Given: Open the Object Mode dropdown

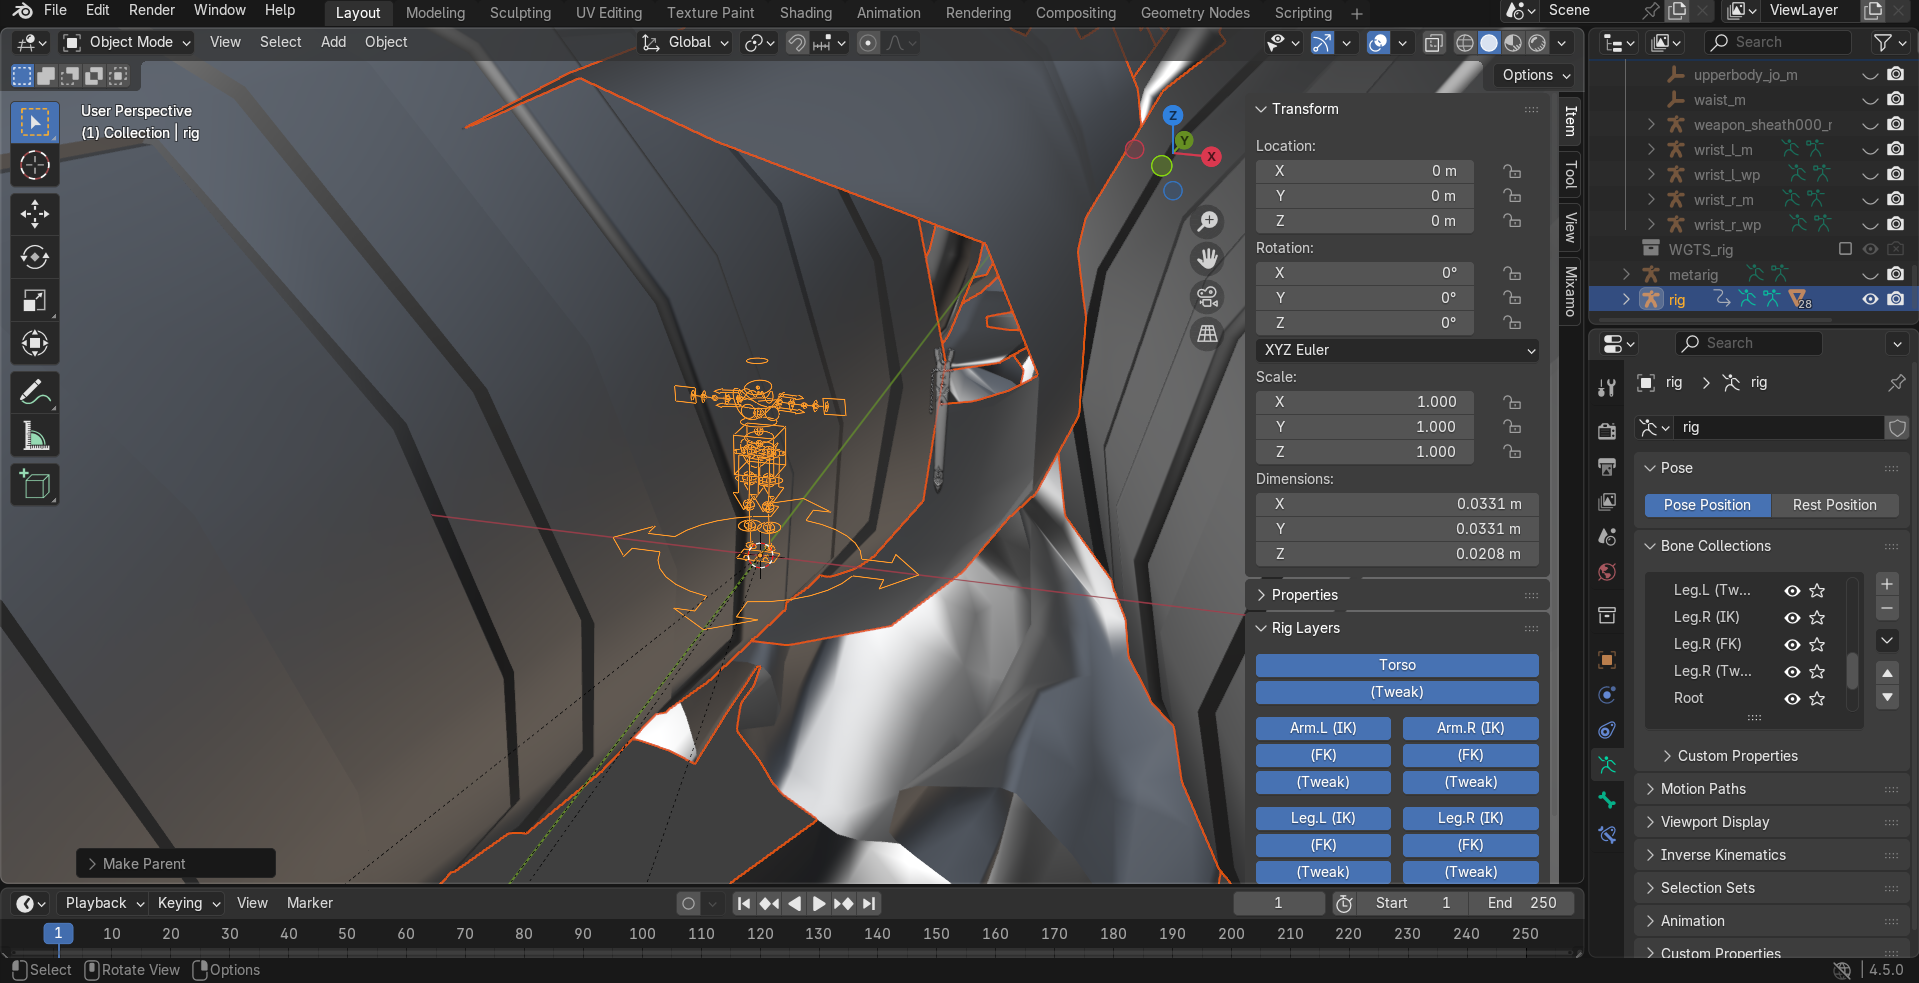Looking at the screenshot, I should (x=127, y=42).
